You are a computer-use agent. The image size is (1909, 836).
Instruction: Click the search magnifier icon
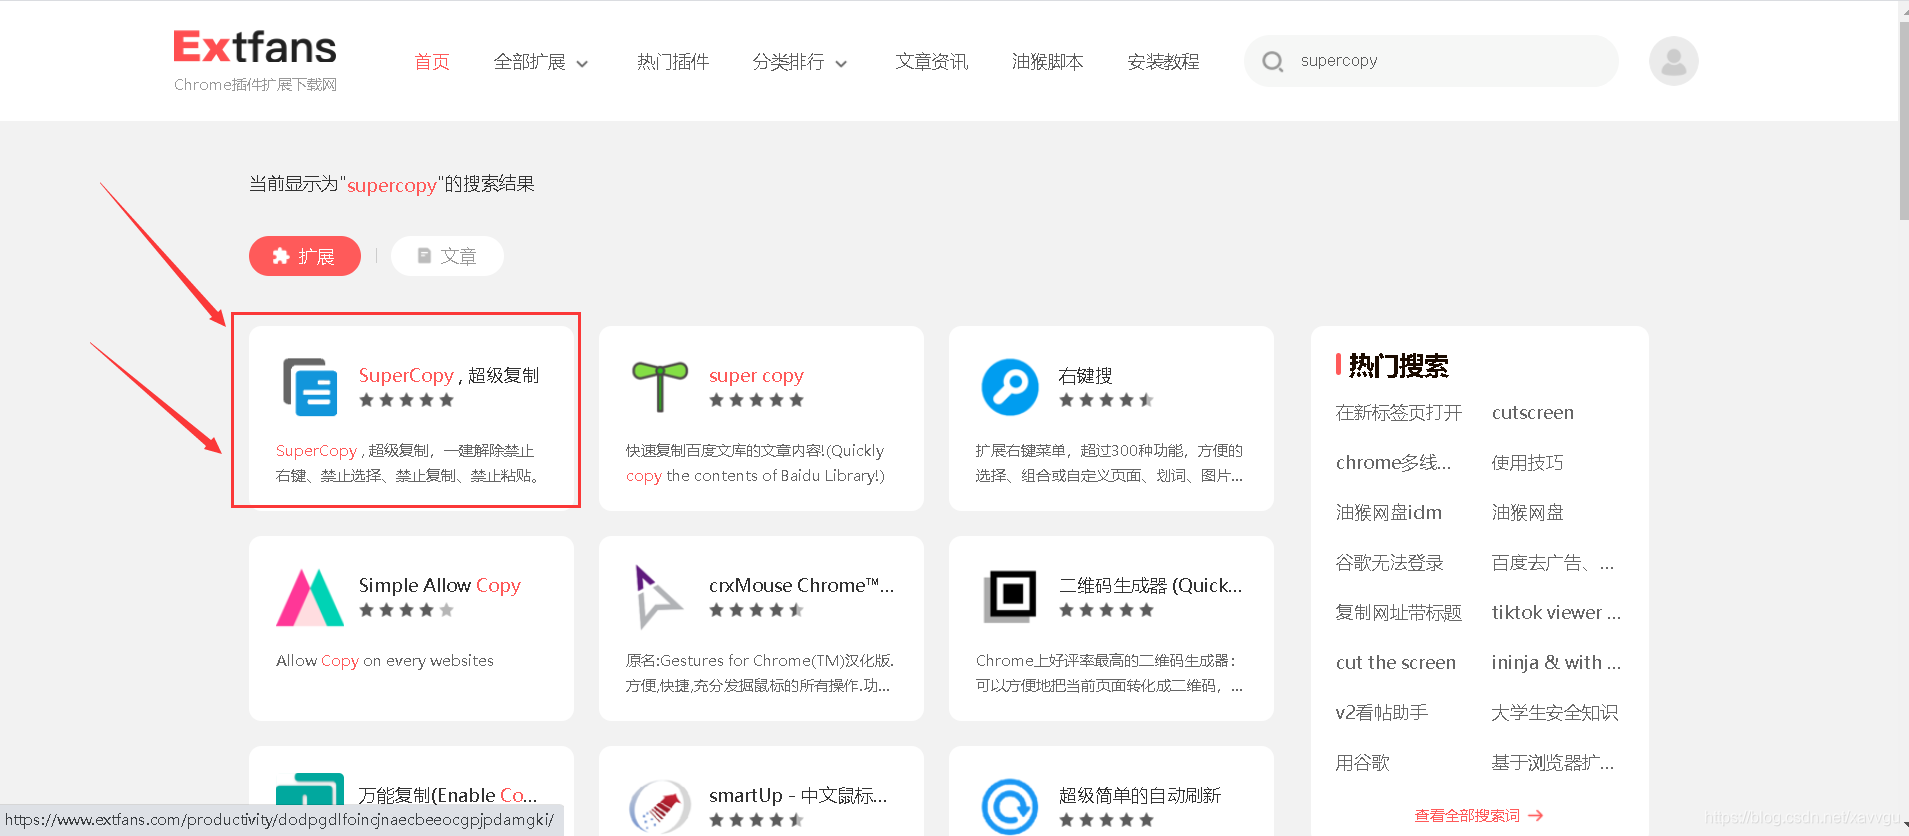pyautogui.click(x=1272, y=62)
